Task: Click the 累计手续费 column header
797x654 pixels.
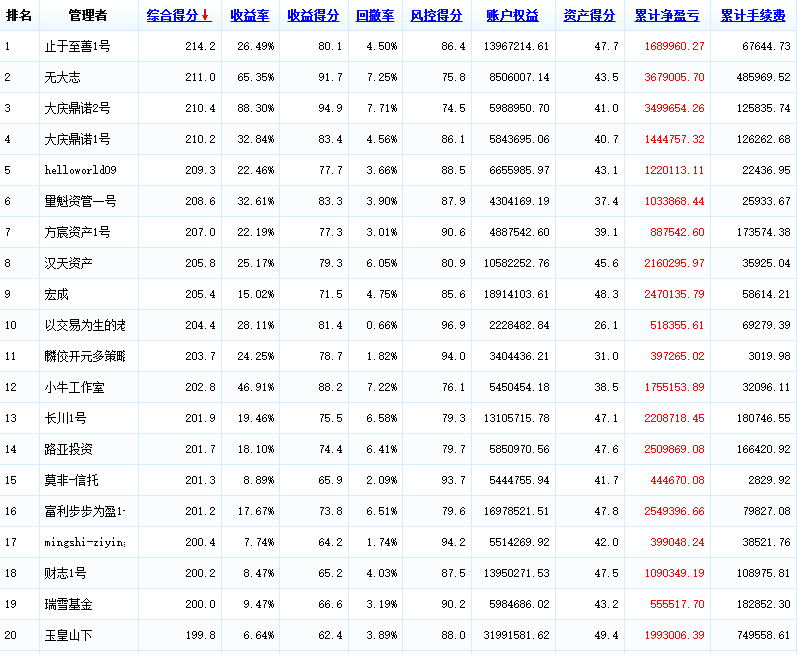Action: (x=752, y=16)
